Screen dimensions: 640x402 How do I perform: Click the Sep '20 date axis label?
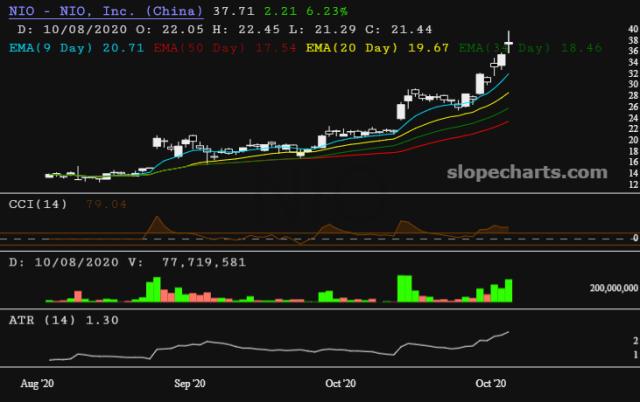tap(189, 383)
